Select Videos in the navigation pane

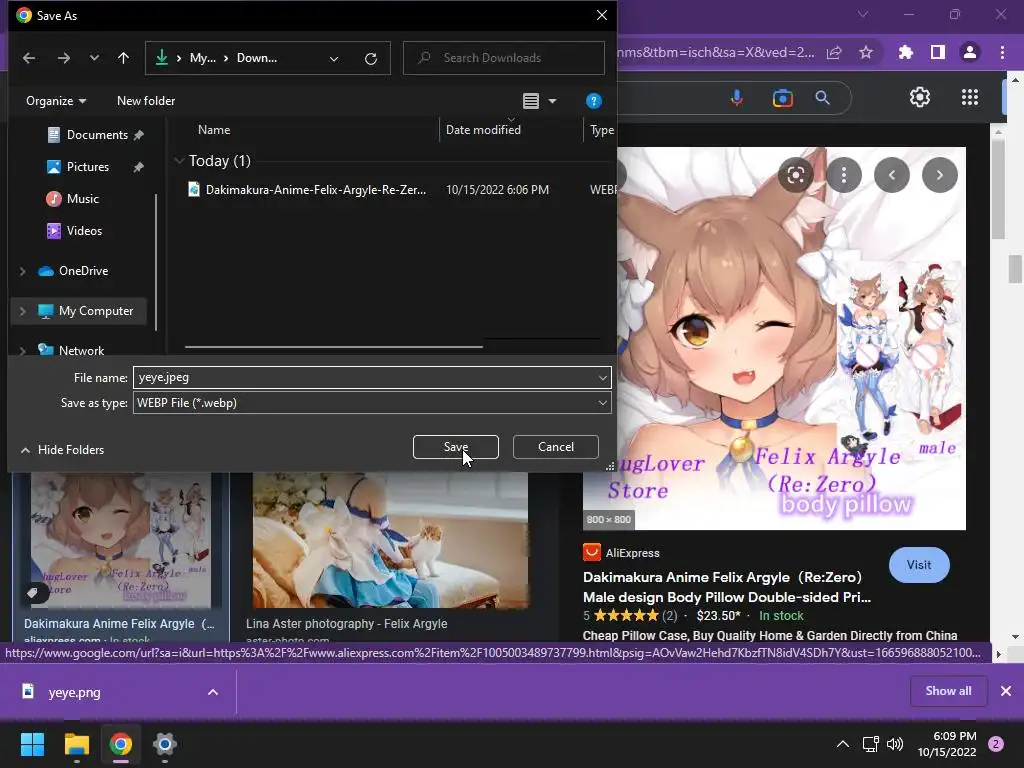74,231
